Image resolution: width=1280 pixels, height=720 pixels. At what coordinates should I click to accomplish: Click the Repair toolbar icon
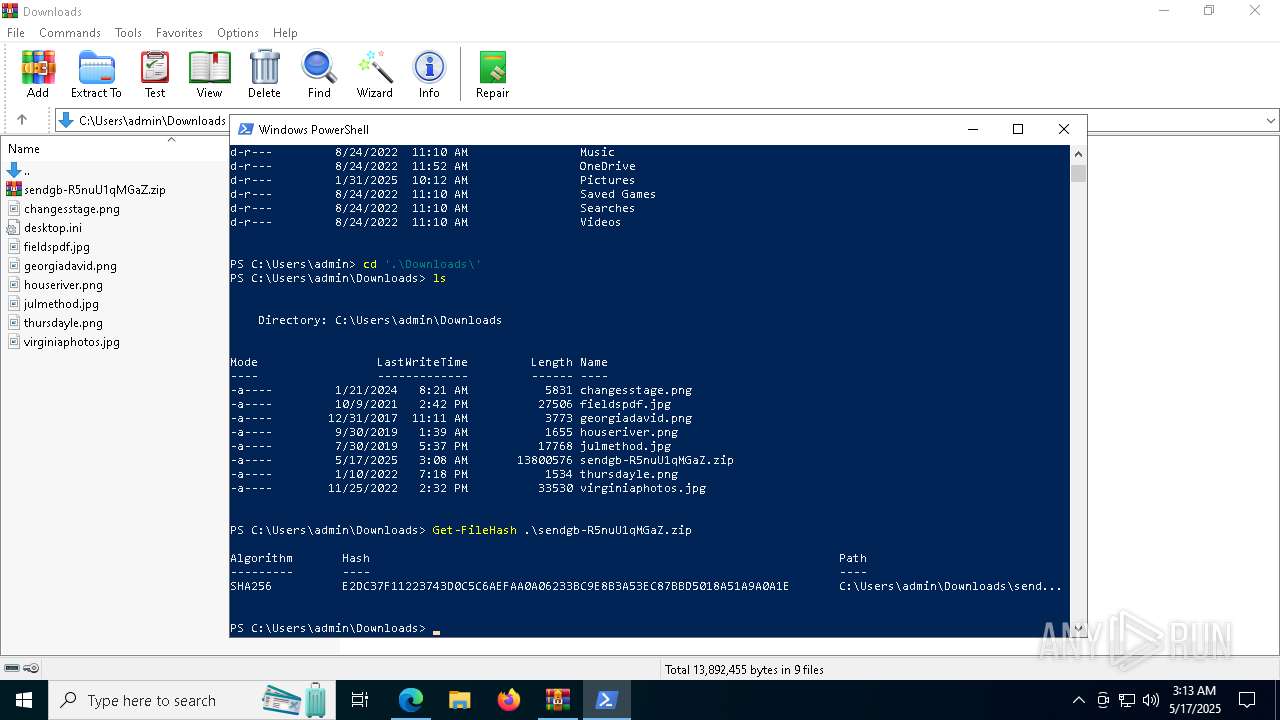click(x=492, y=75)
